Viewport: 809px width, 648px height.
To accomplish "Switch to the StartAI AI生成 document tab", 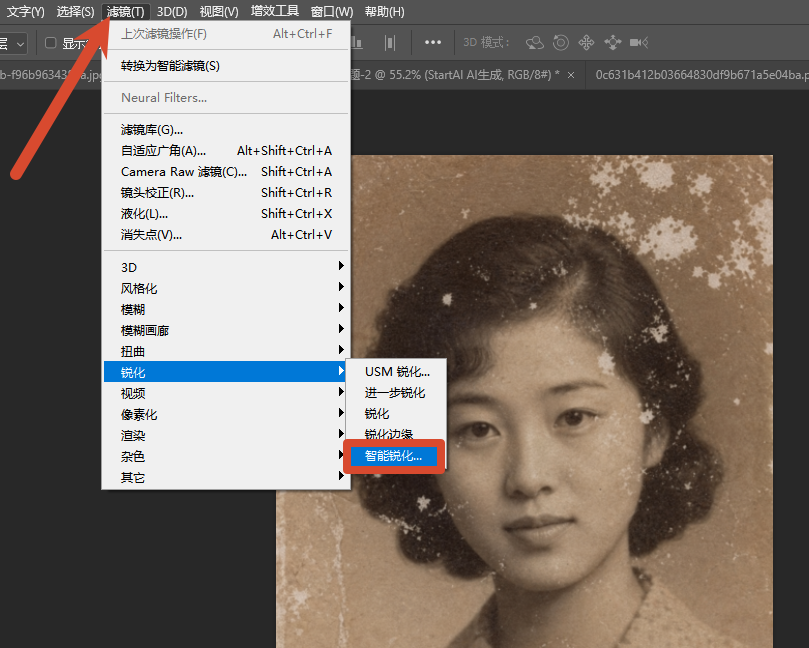I will click(455, 75).
